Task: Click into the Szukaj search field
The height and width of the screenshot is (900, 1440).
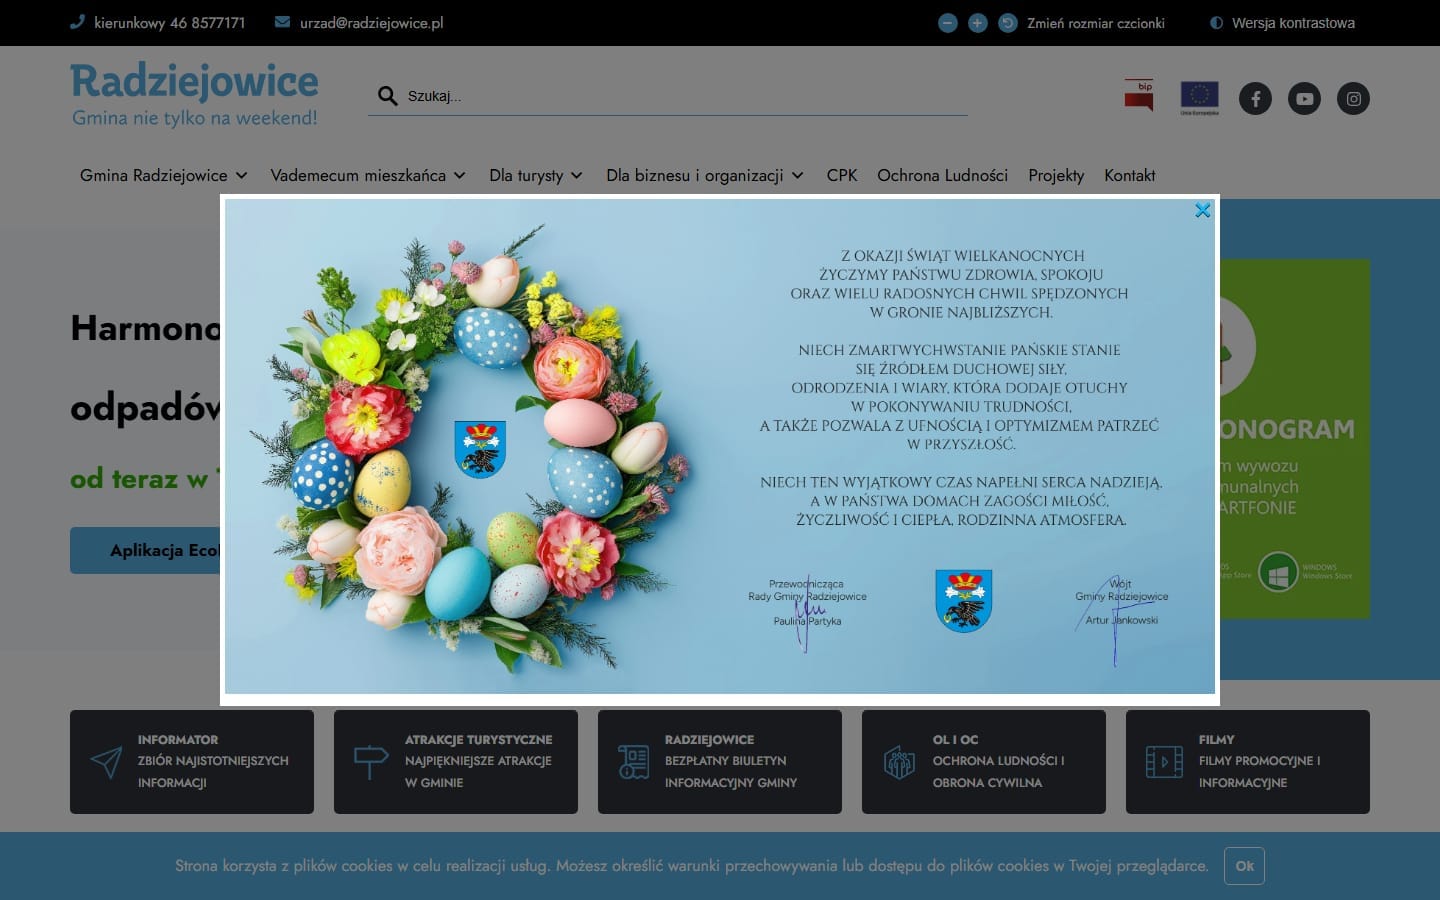Action: coord(680,96)
